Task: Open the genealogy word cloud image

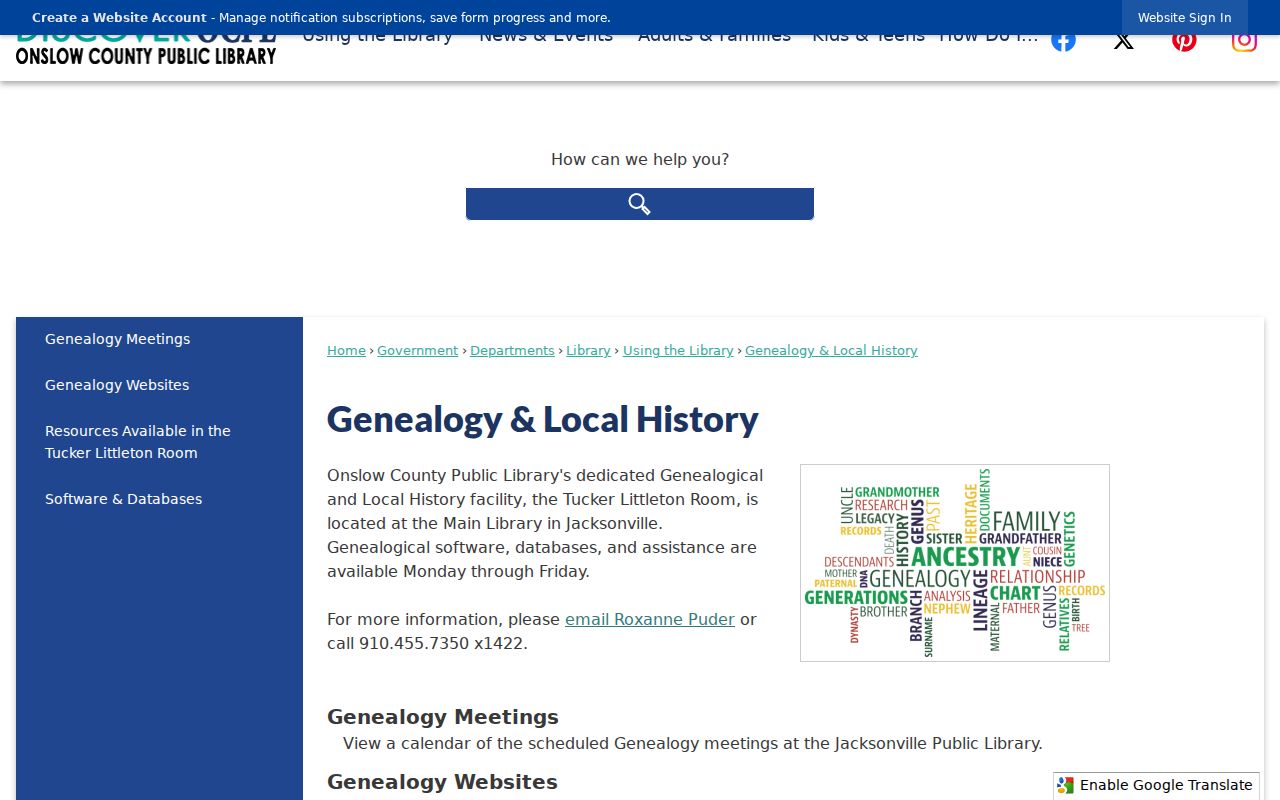Action: (955, 563)
